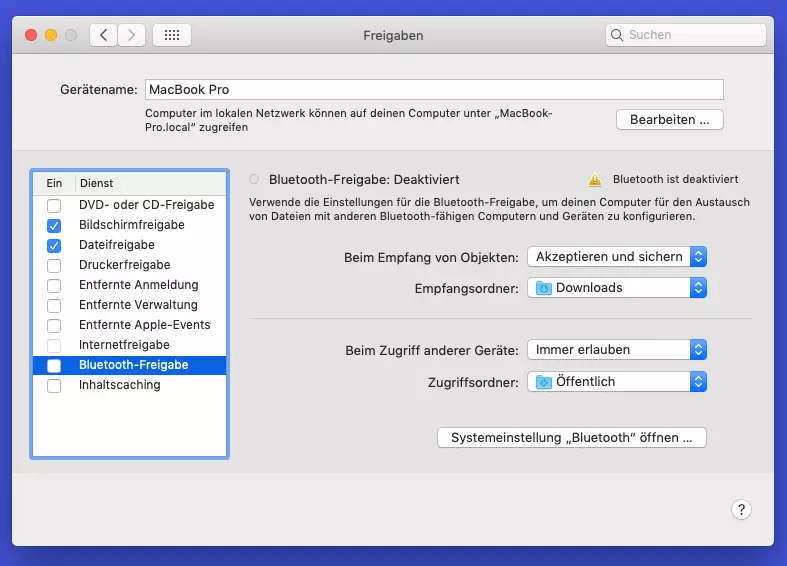Select Entfernte Anmeldung service row
Viewport: 787px width, 566px height.
pyautogui.click(x=129, y=285)
